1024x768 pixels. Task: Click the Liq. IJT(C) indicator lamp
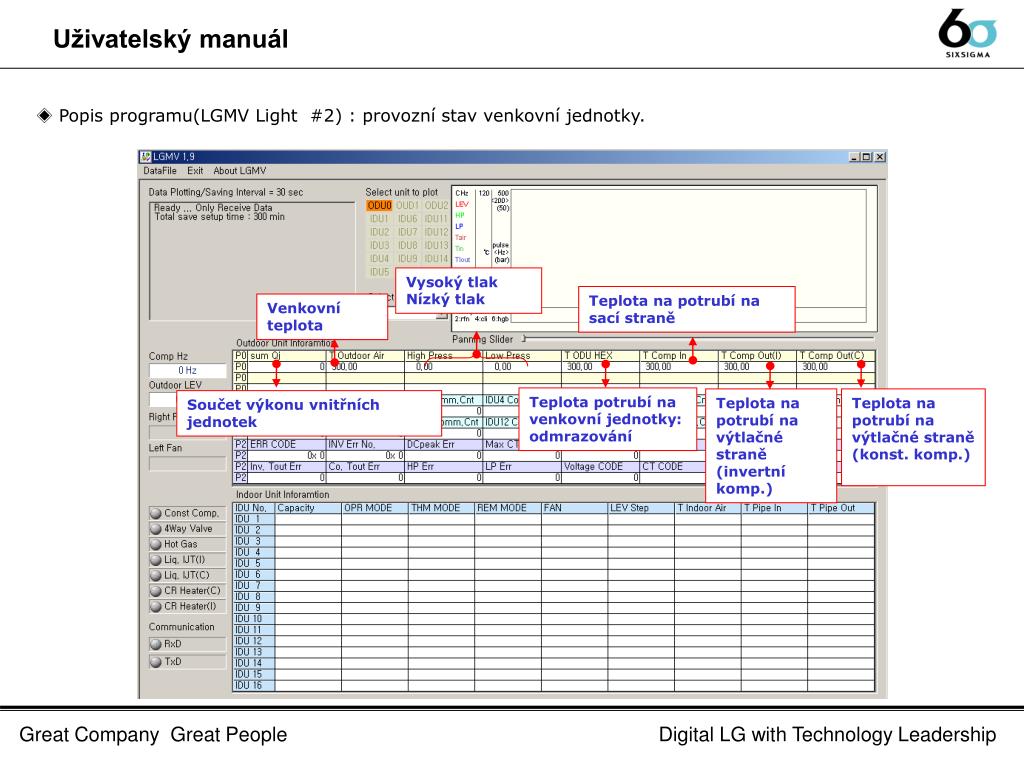155,575
